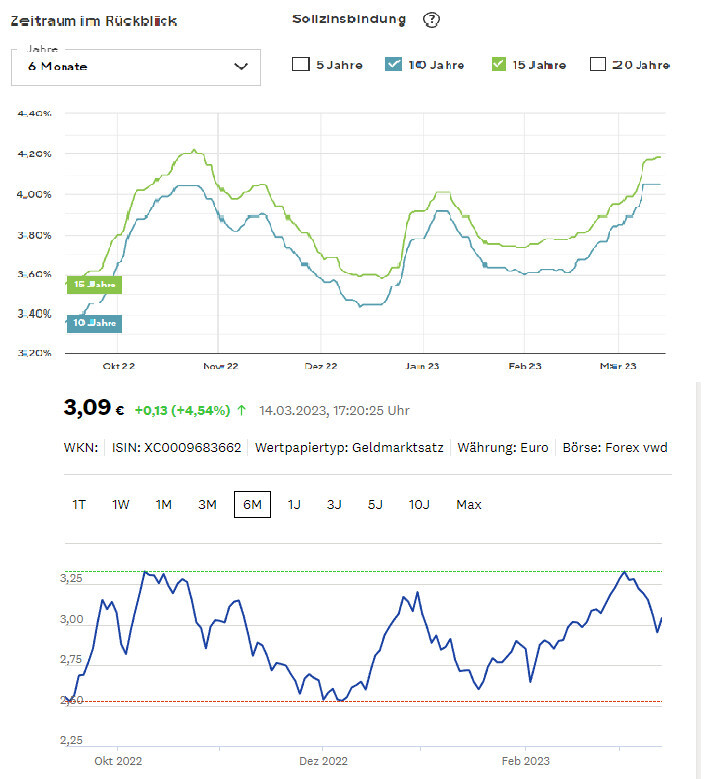Click the Sollzinsbindung help question mark icon

(431, 20)
